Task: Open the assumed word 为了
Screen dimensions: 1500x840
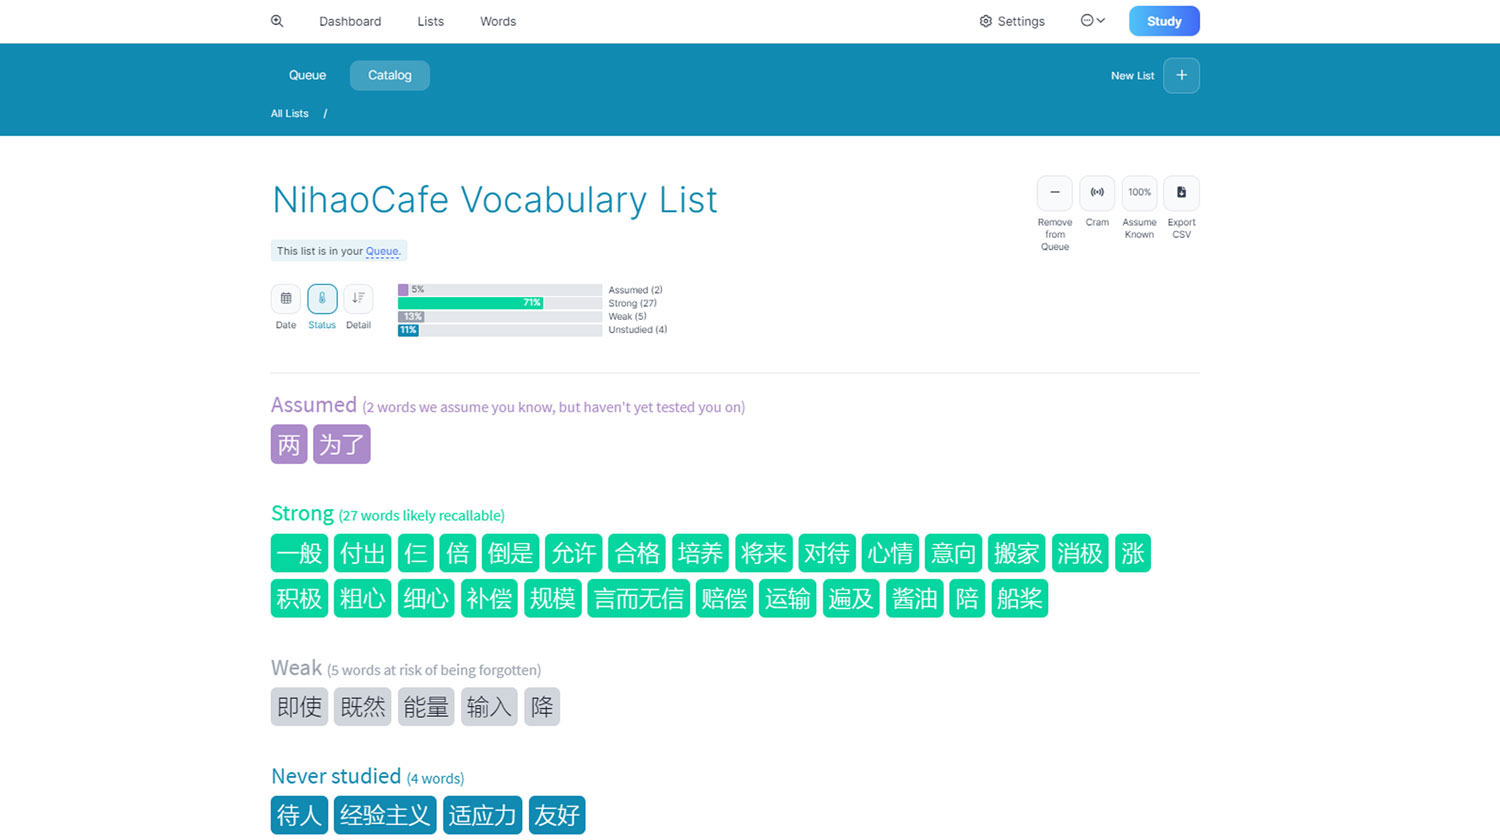Action: tap(342, 444)
